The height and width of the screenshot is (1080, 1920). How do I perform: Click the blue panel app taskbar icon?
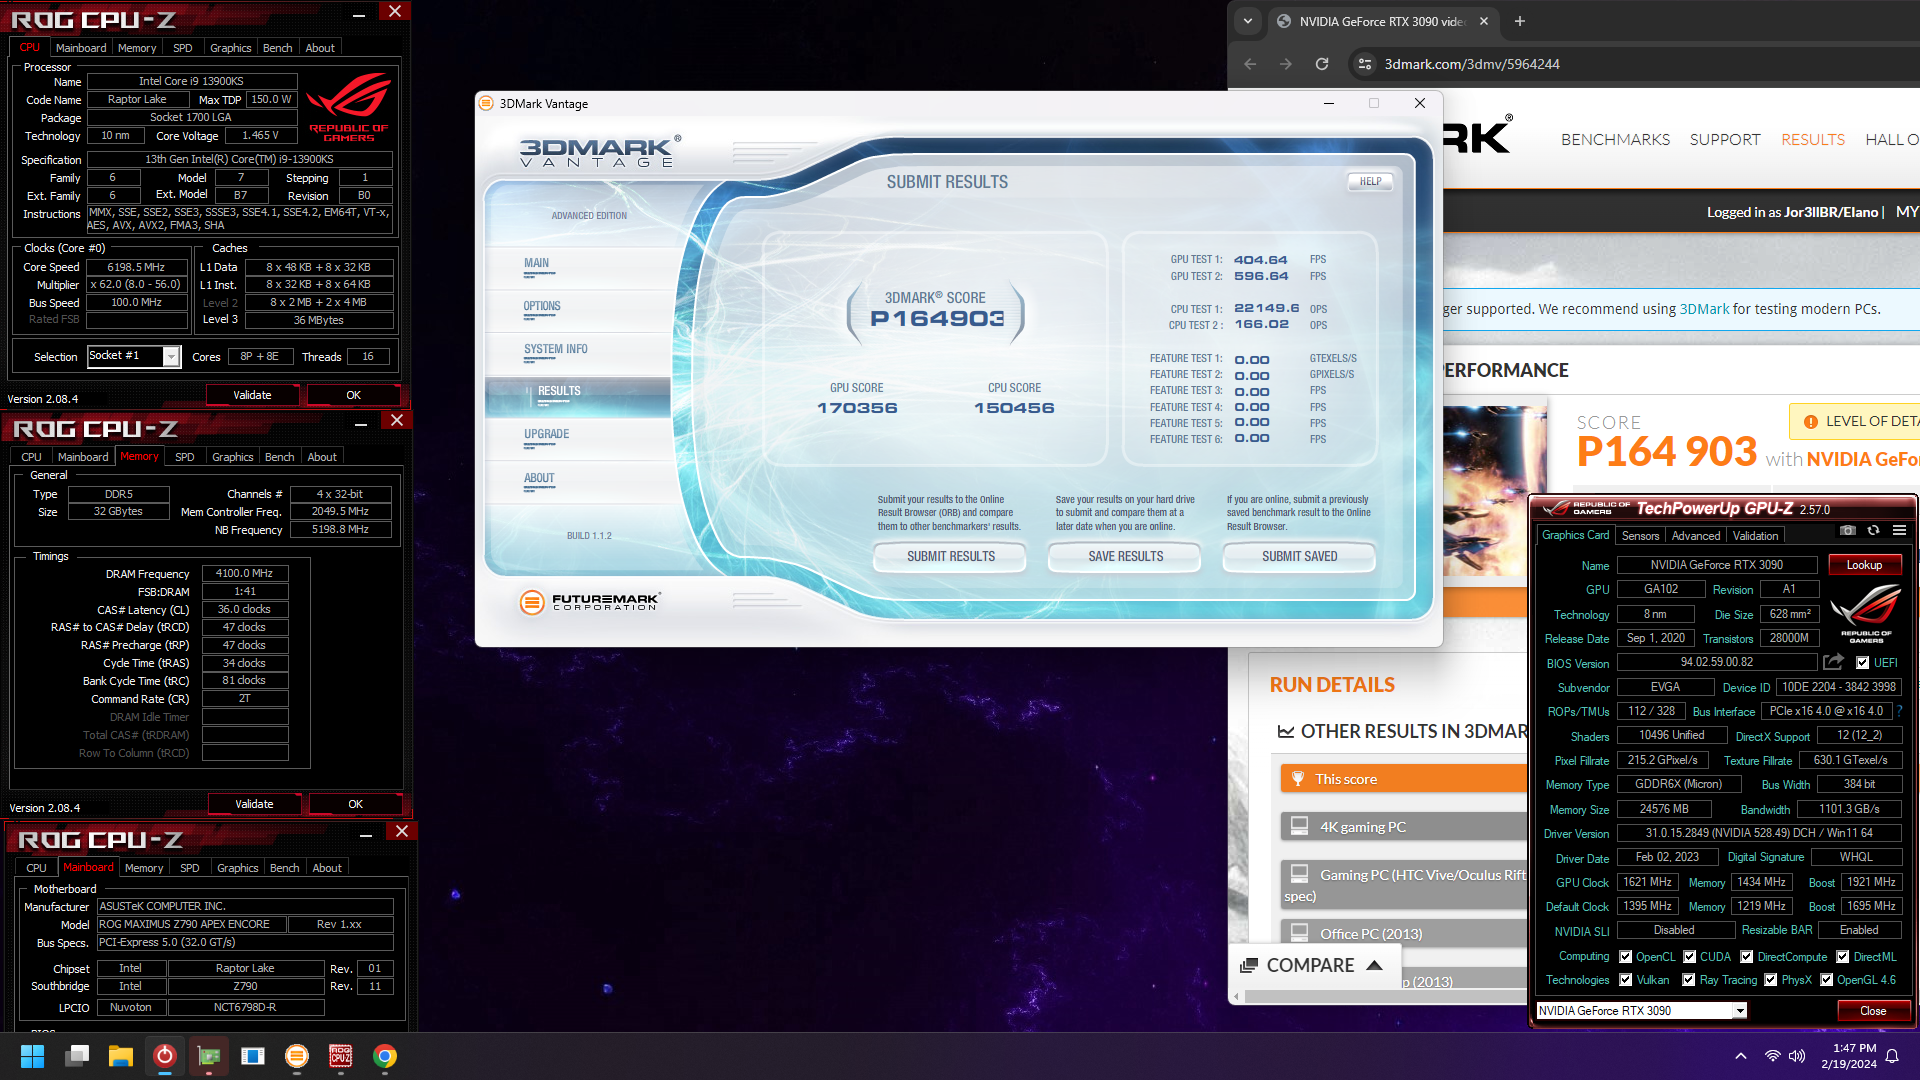coord(253,1056)
